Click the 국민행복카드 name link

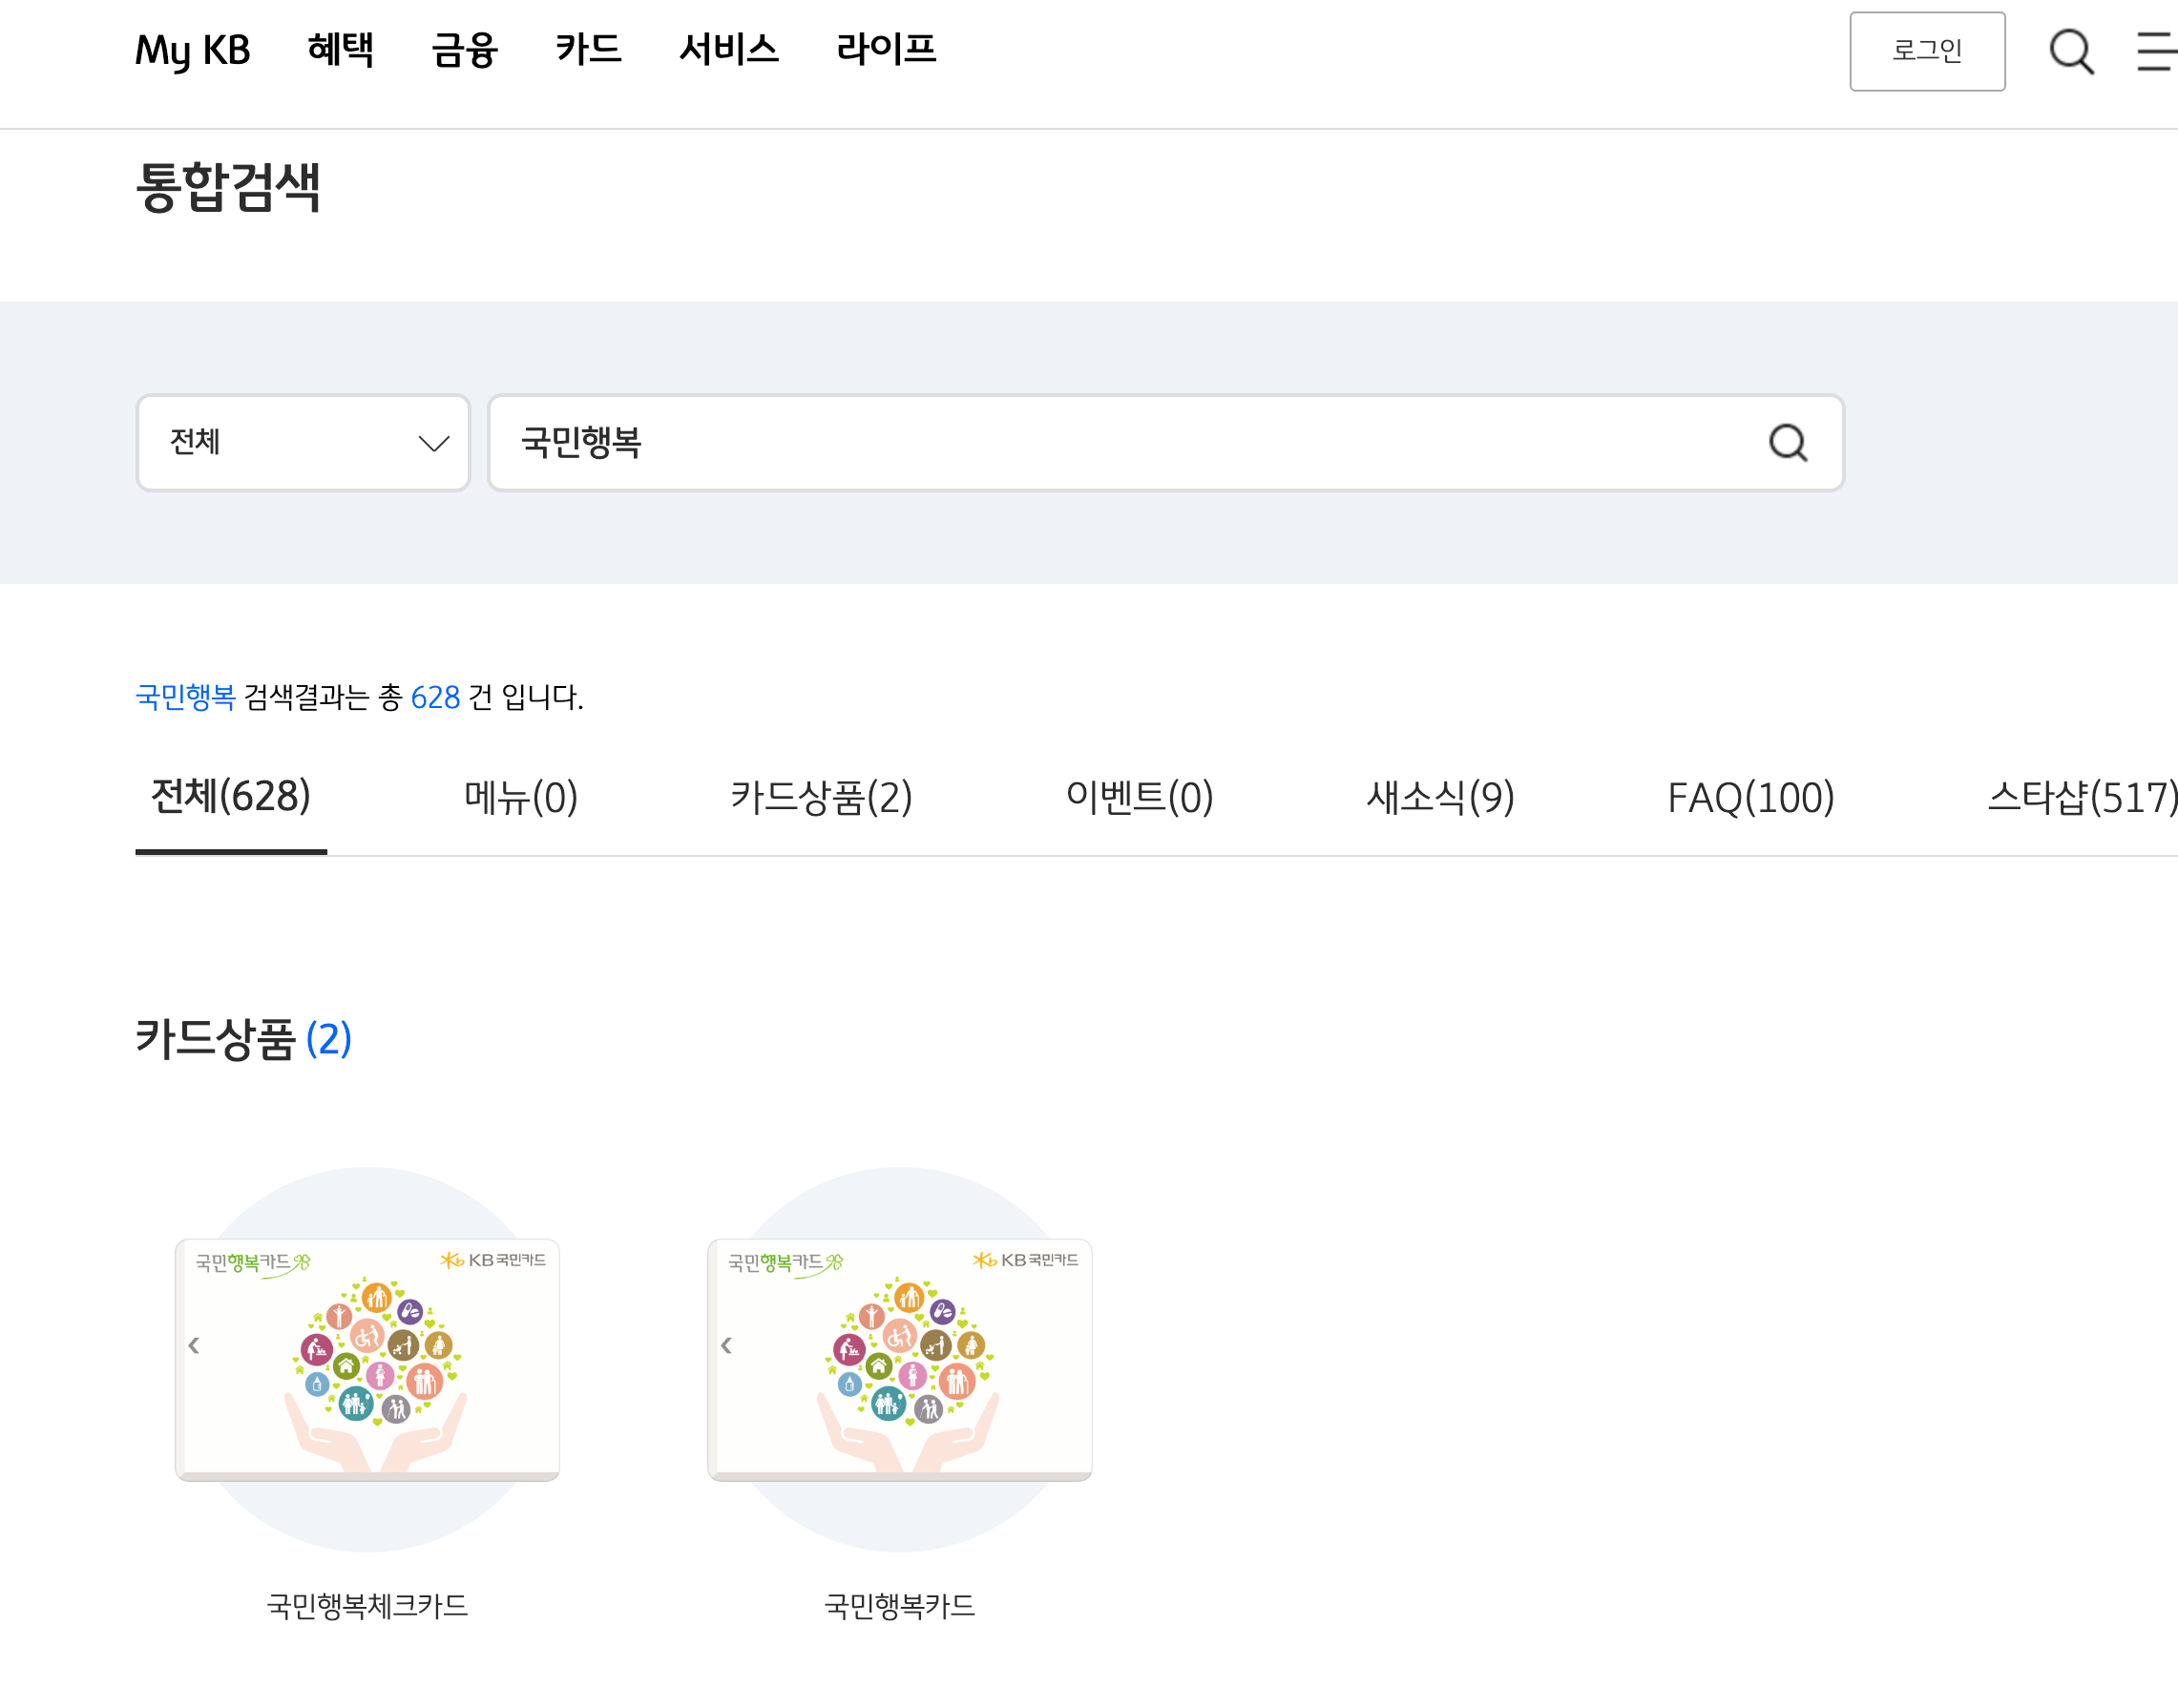(x=899, y=1606)
